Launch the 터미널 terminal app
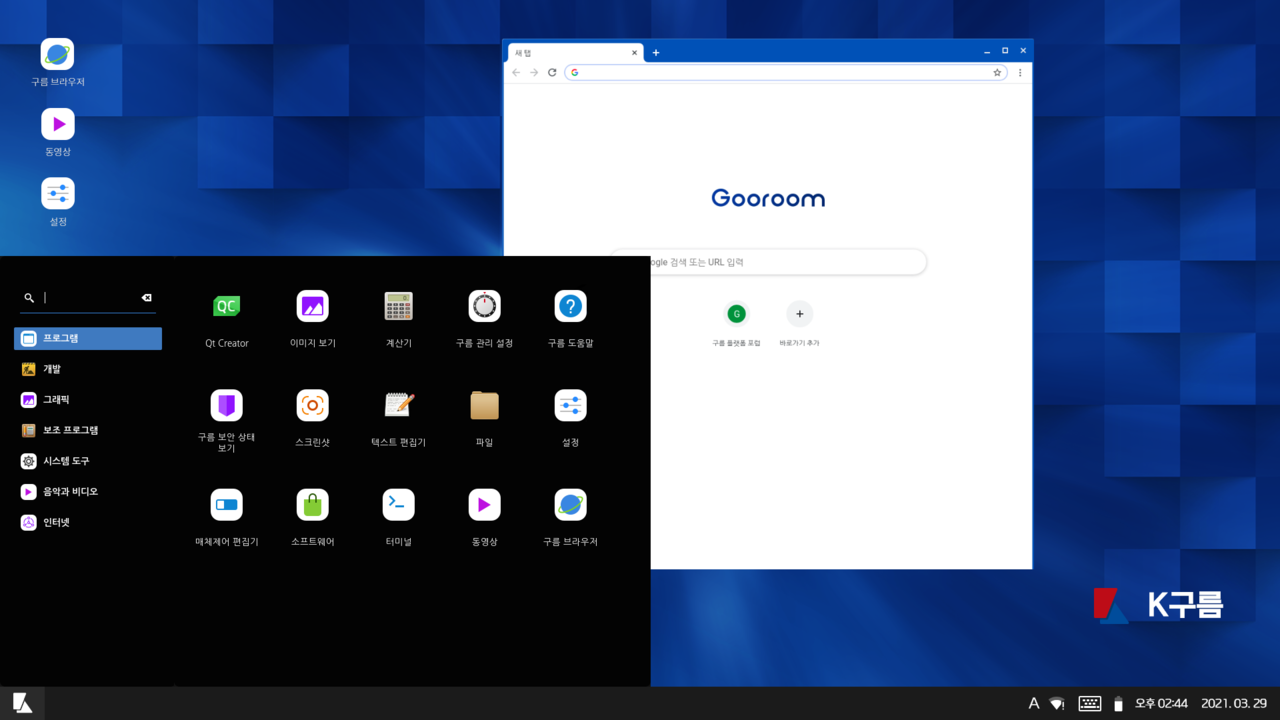The width and height of the screenshot is (1280, 720). click(x=398, y=505)
